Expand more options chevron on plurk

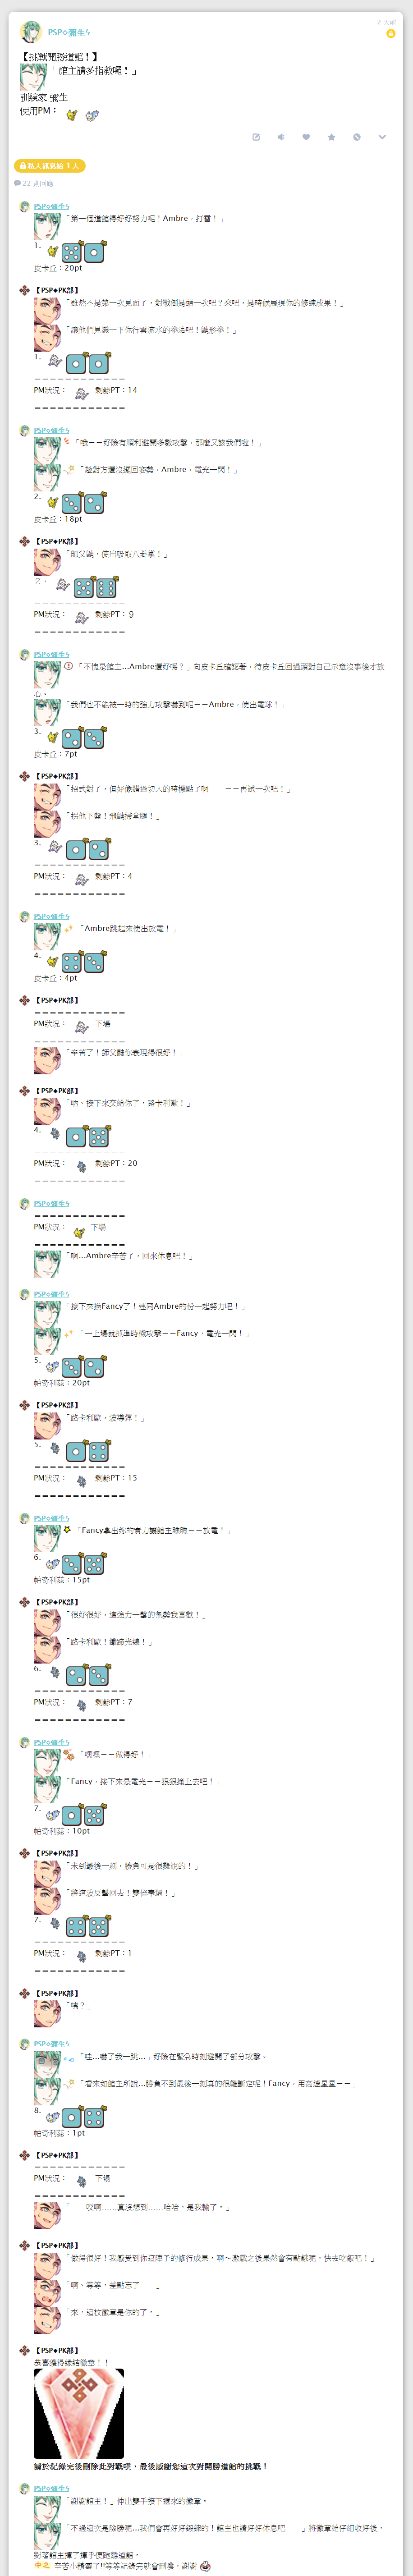tap(381, 137)
